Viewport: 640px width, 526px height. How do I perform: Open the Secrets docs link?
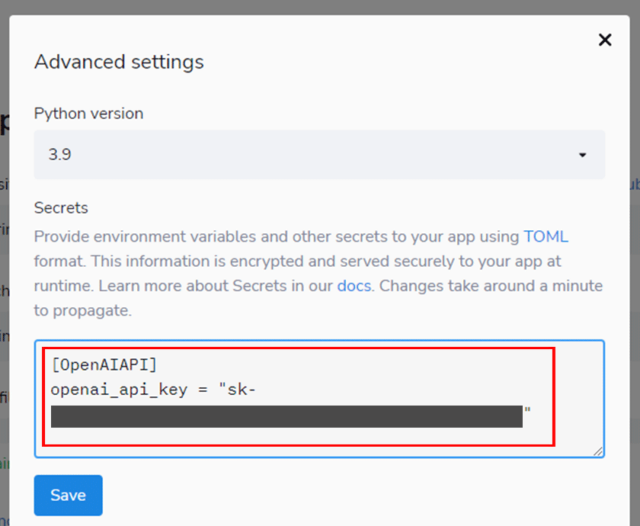tap(354, 286)
